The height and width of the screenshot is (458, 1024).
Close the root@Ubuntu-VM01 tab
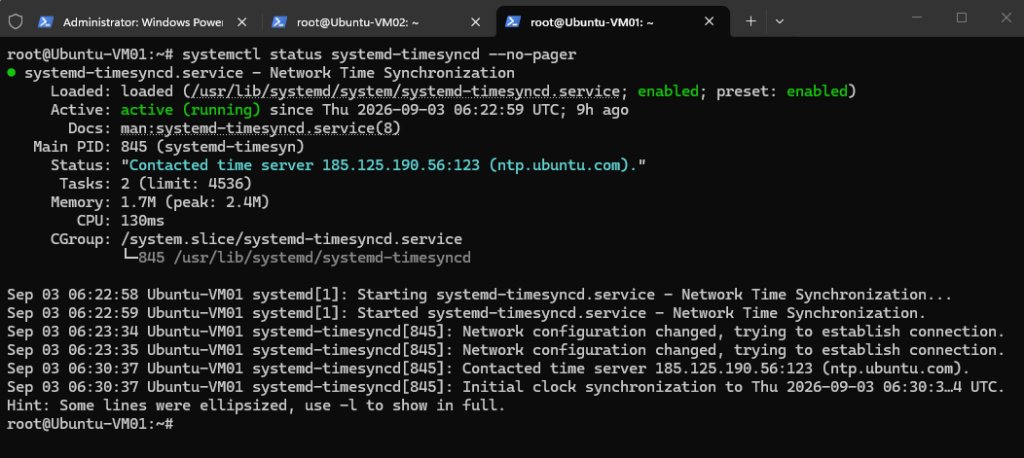tap(710, 22)
